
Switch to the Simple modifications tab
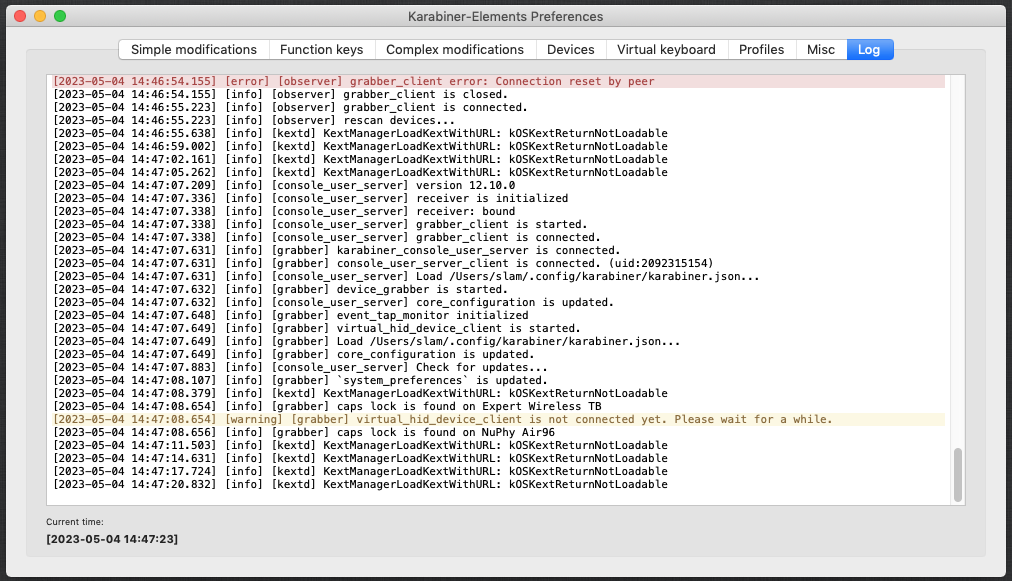tap(194, 50)
